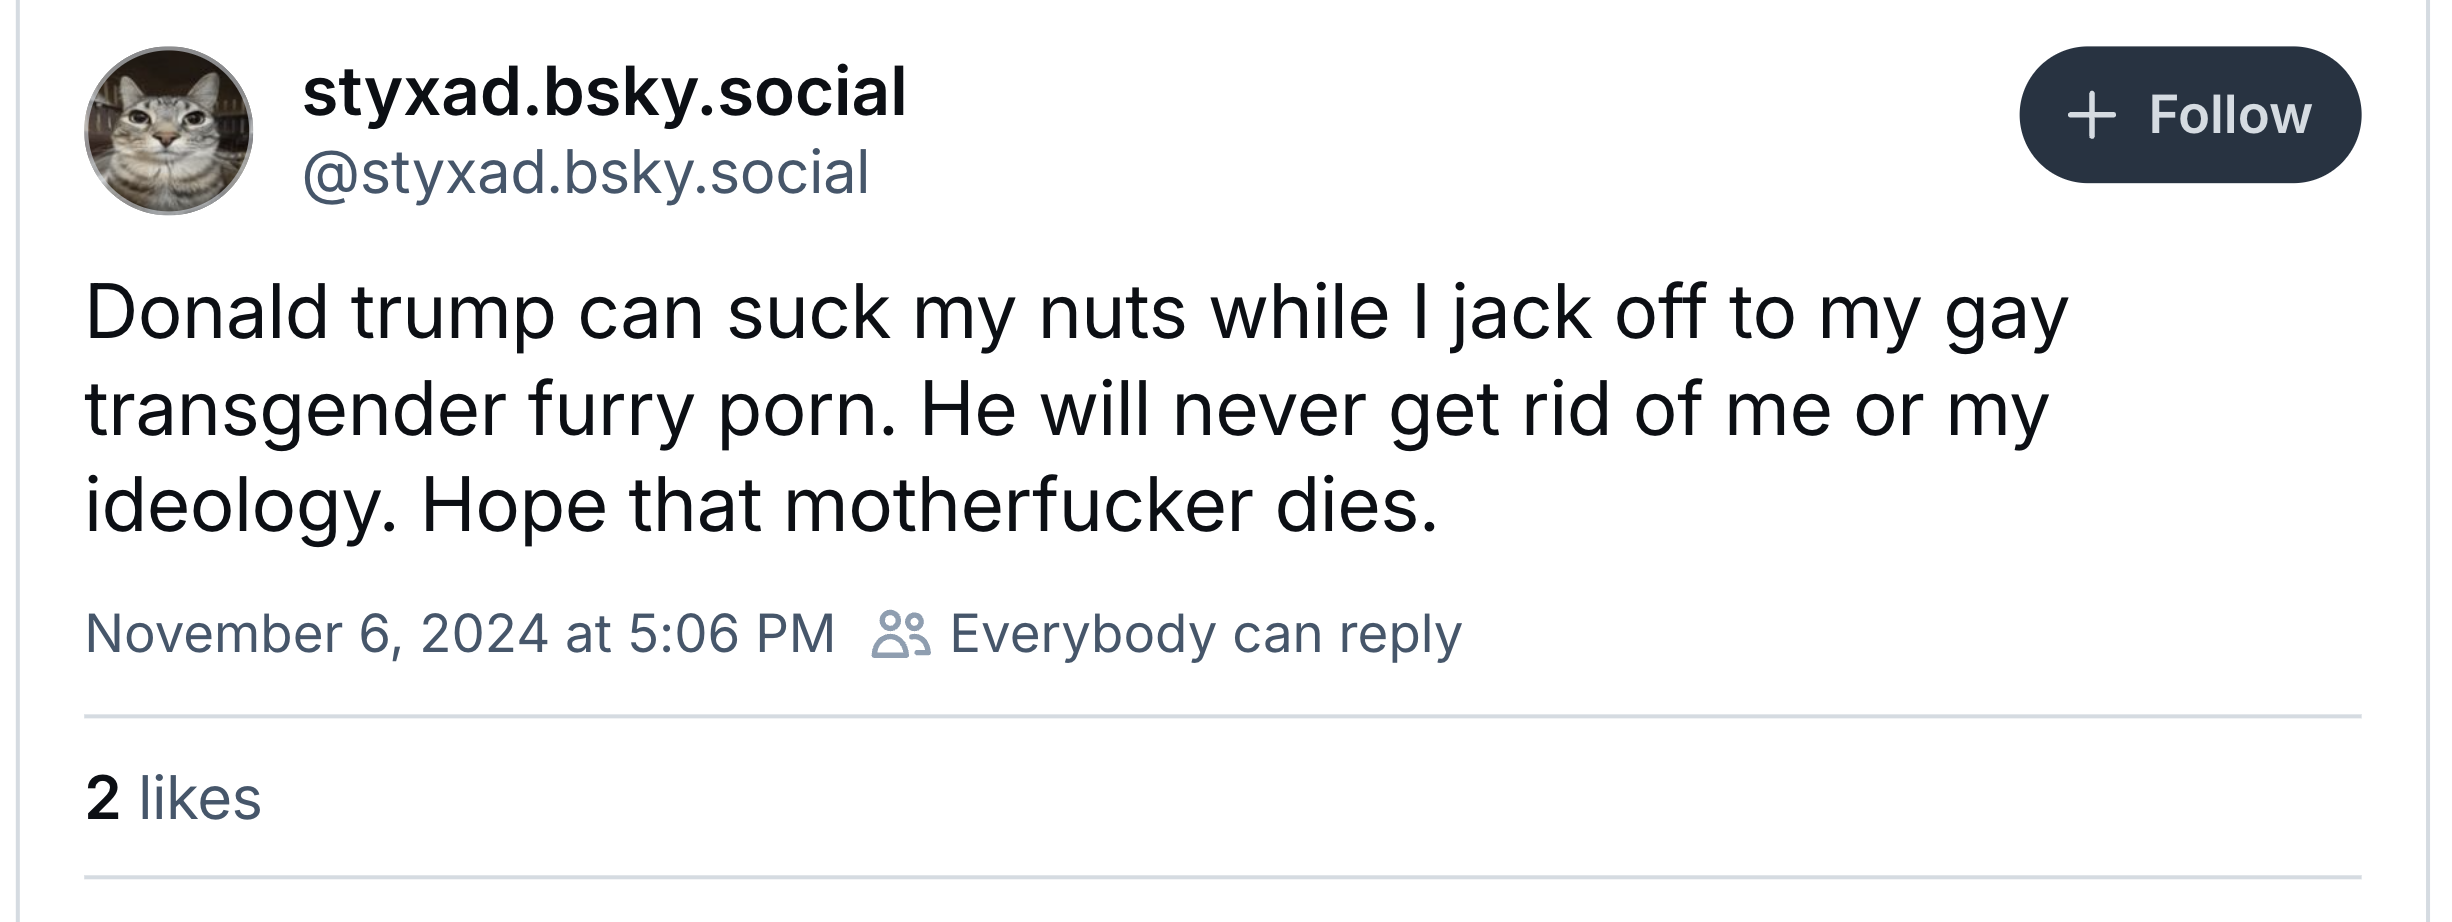The width and height of the screenshot is (2452, 922).
Task: Click the divider line above the likes count
Action: (1222, 716)
